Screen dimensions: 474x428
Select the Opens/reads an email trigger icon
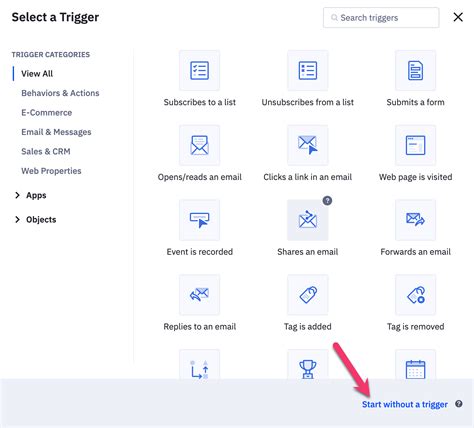pos(199,145)
